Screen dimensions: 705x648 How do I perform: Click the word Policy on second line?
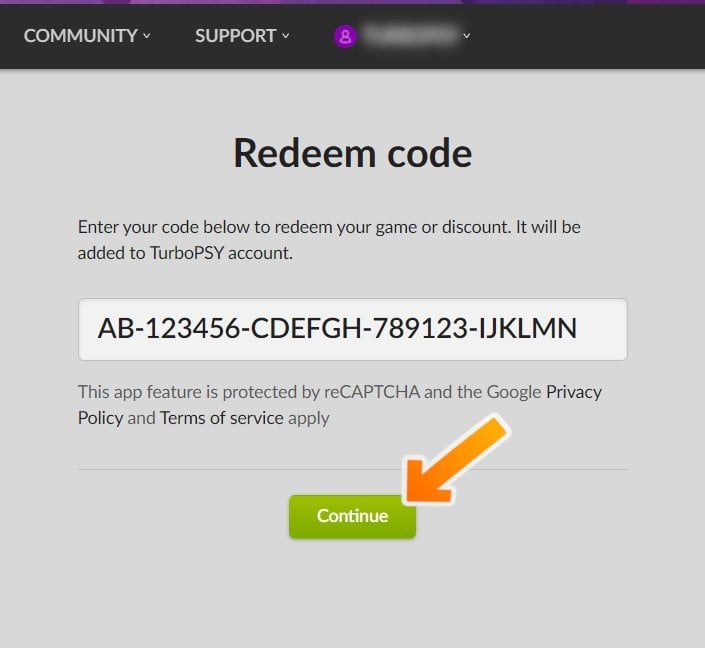[x=100, y=418]
